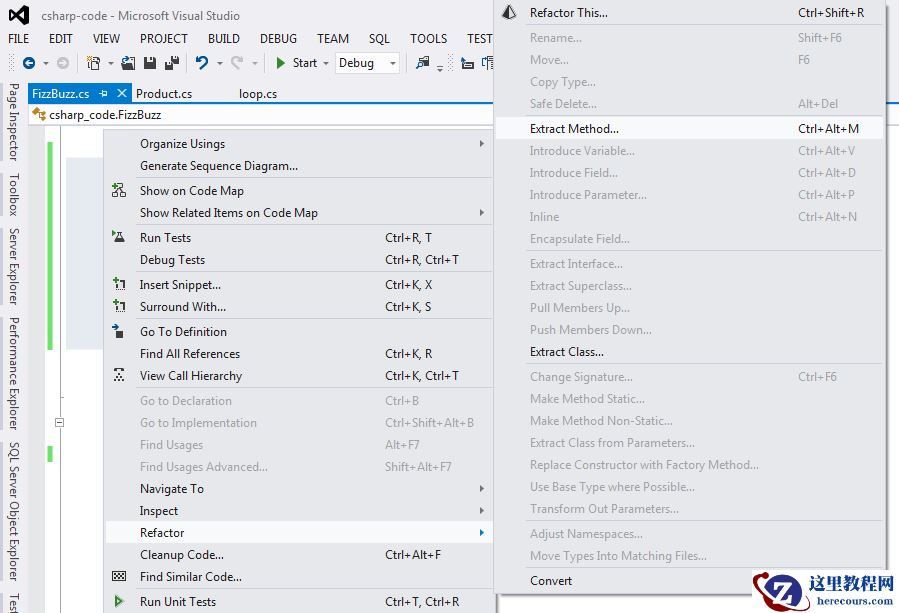
Task: Open the TOOLS menu
Action: pos(428,38)
